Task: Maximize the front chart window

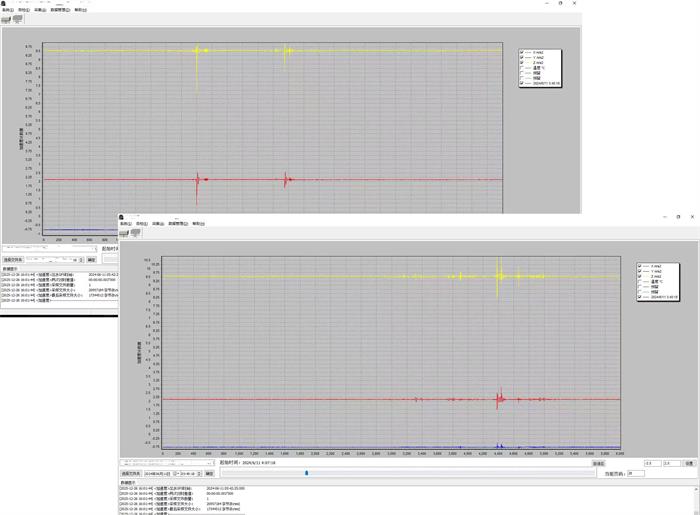Action: click(678, 216)
